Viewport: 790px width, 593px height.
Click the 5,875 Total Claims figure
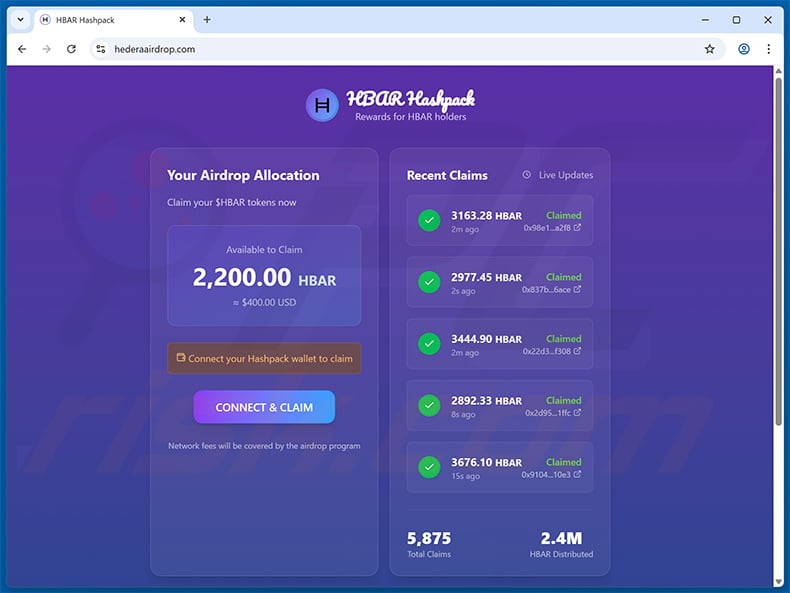pos(429,538)
